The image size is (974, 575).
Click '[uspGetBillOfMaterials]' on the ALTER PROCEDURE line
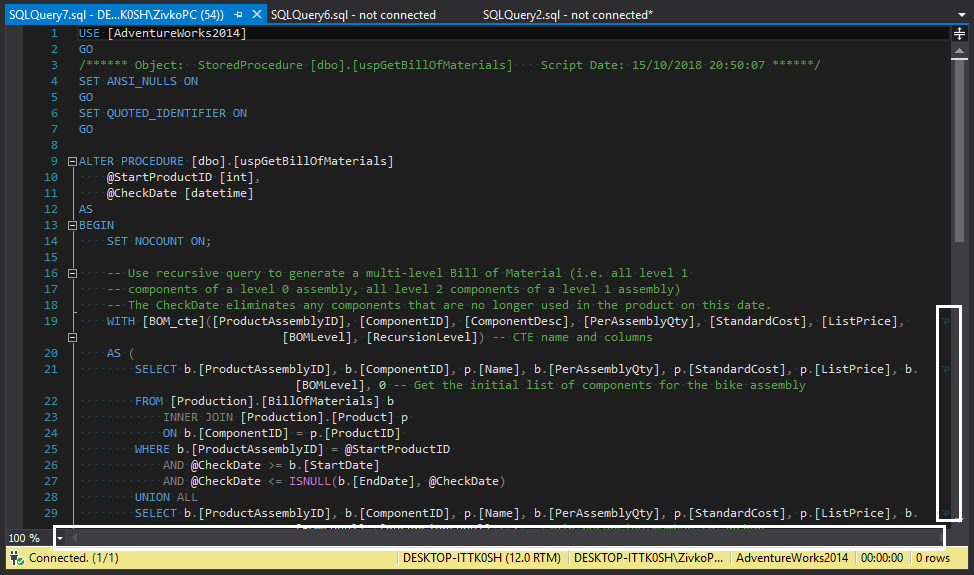[x=313, y=161]
